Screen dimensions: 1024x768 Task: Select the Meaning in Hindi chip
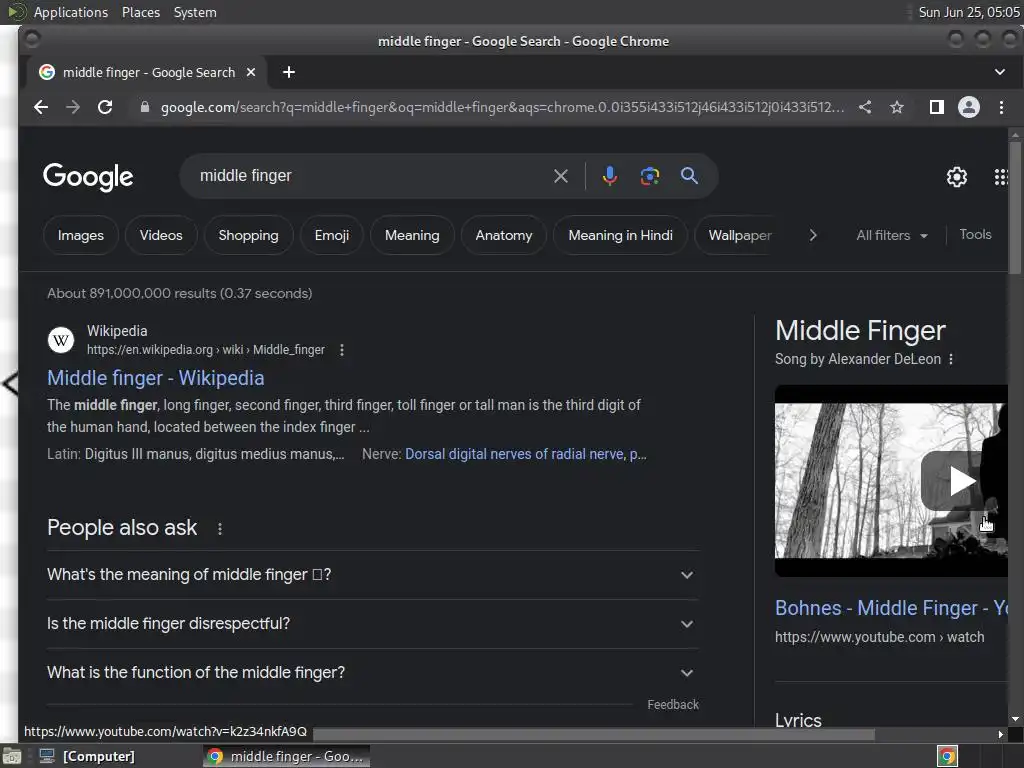pos(620,235)
